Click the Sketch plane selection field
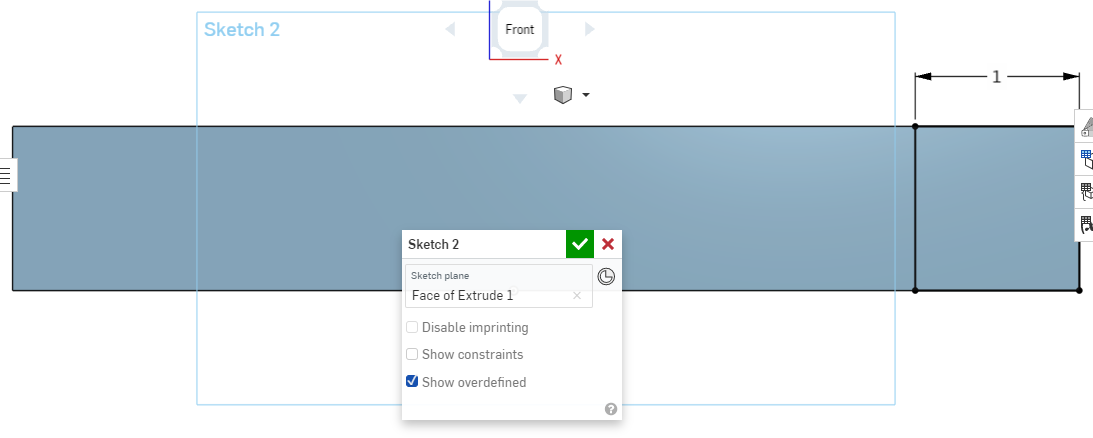The width and height of the screenshot is (1093, 438). tap(490, 295)
